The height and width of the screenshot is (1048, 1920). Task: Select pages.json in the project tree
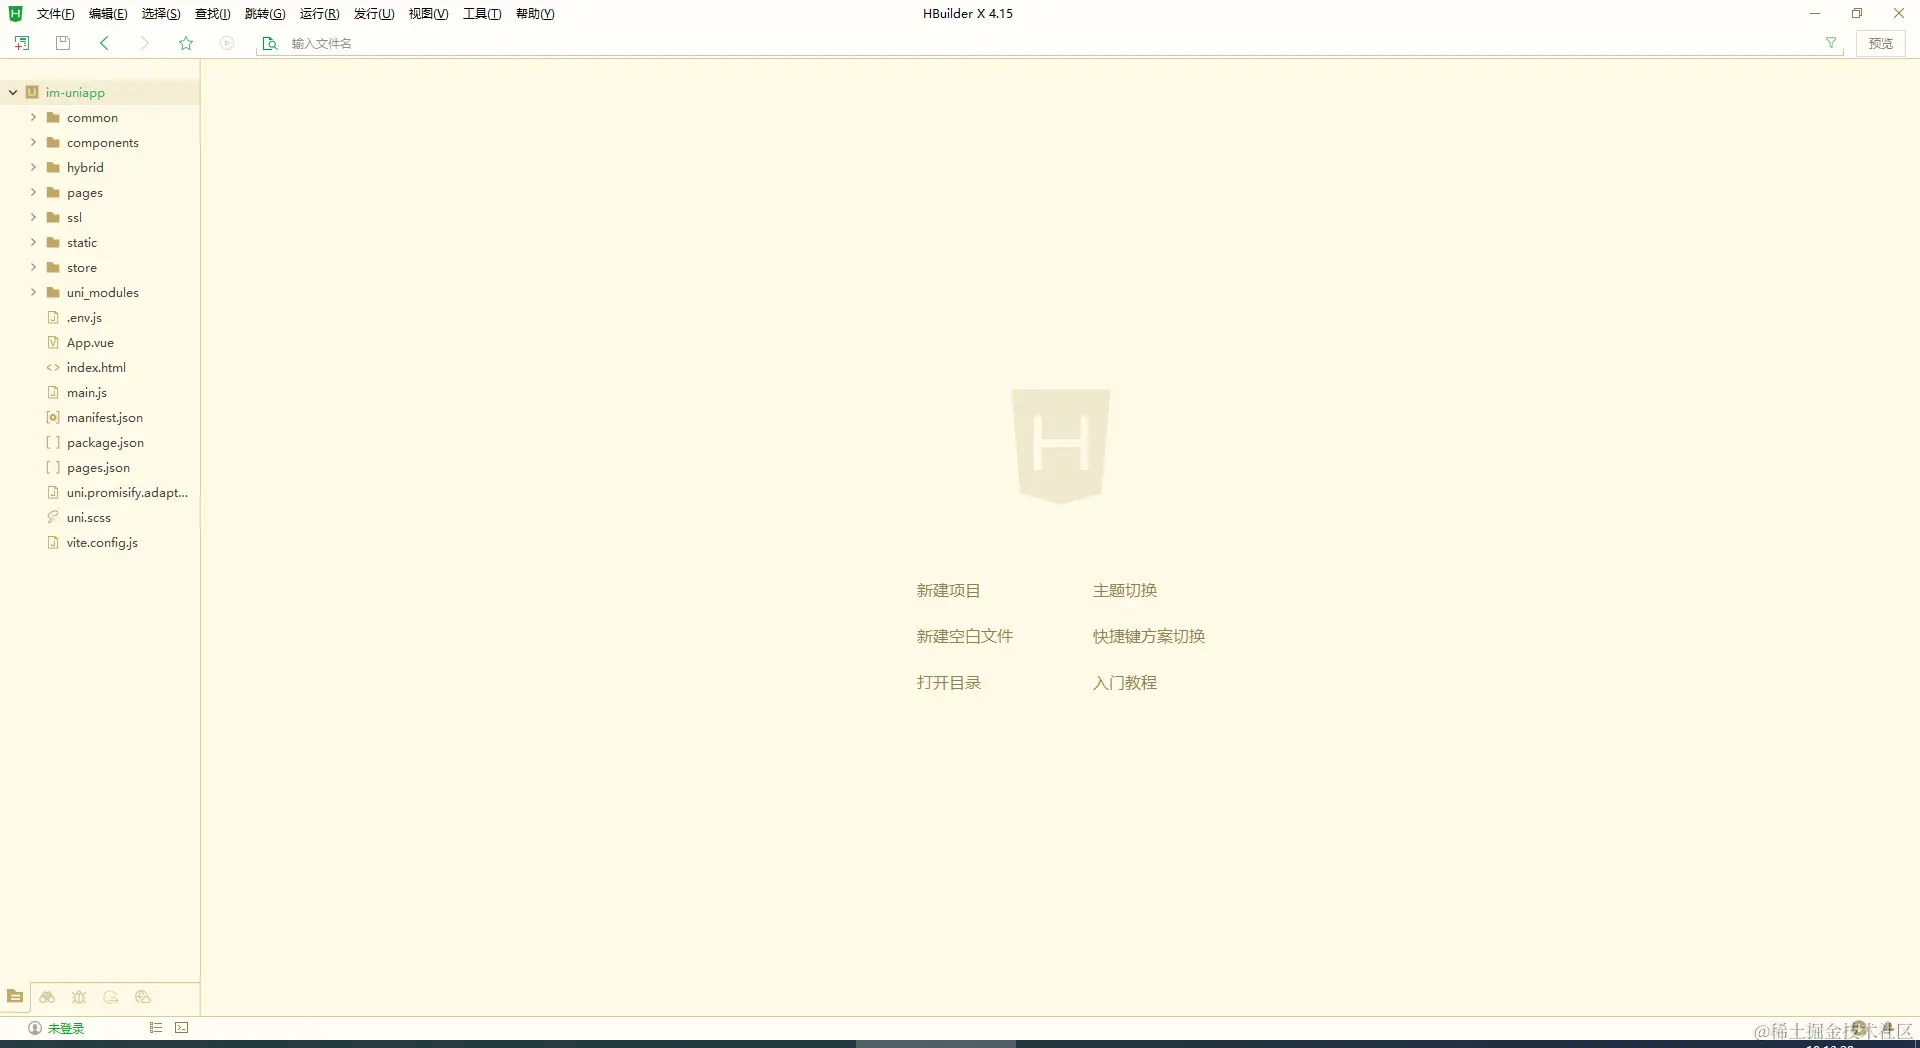[x=100, y=468]
